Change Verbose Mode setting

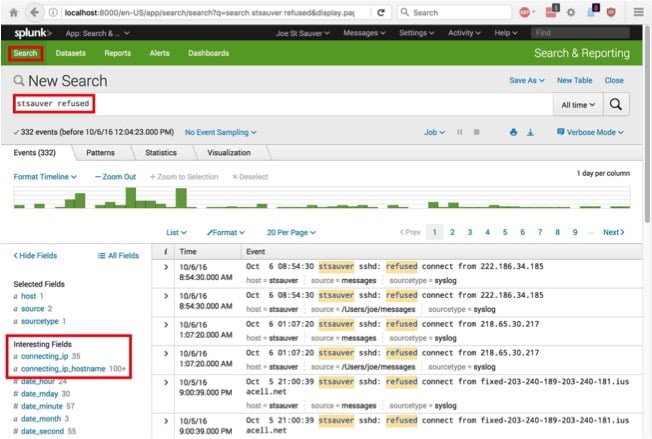click(590, 132)
